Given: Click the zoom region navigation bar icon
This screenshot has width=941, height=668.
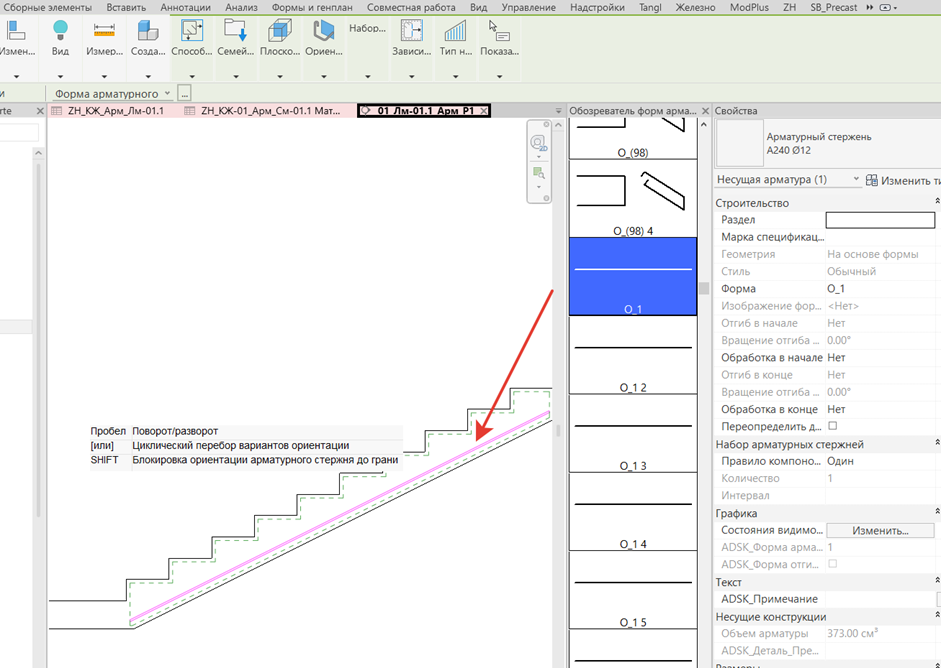Looking at the screenshot, I should (538, 173).
